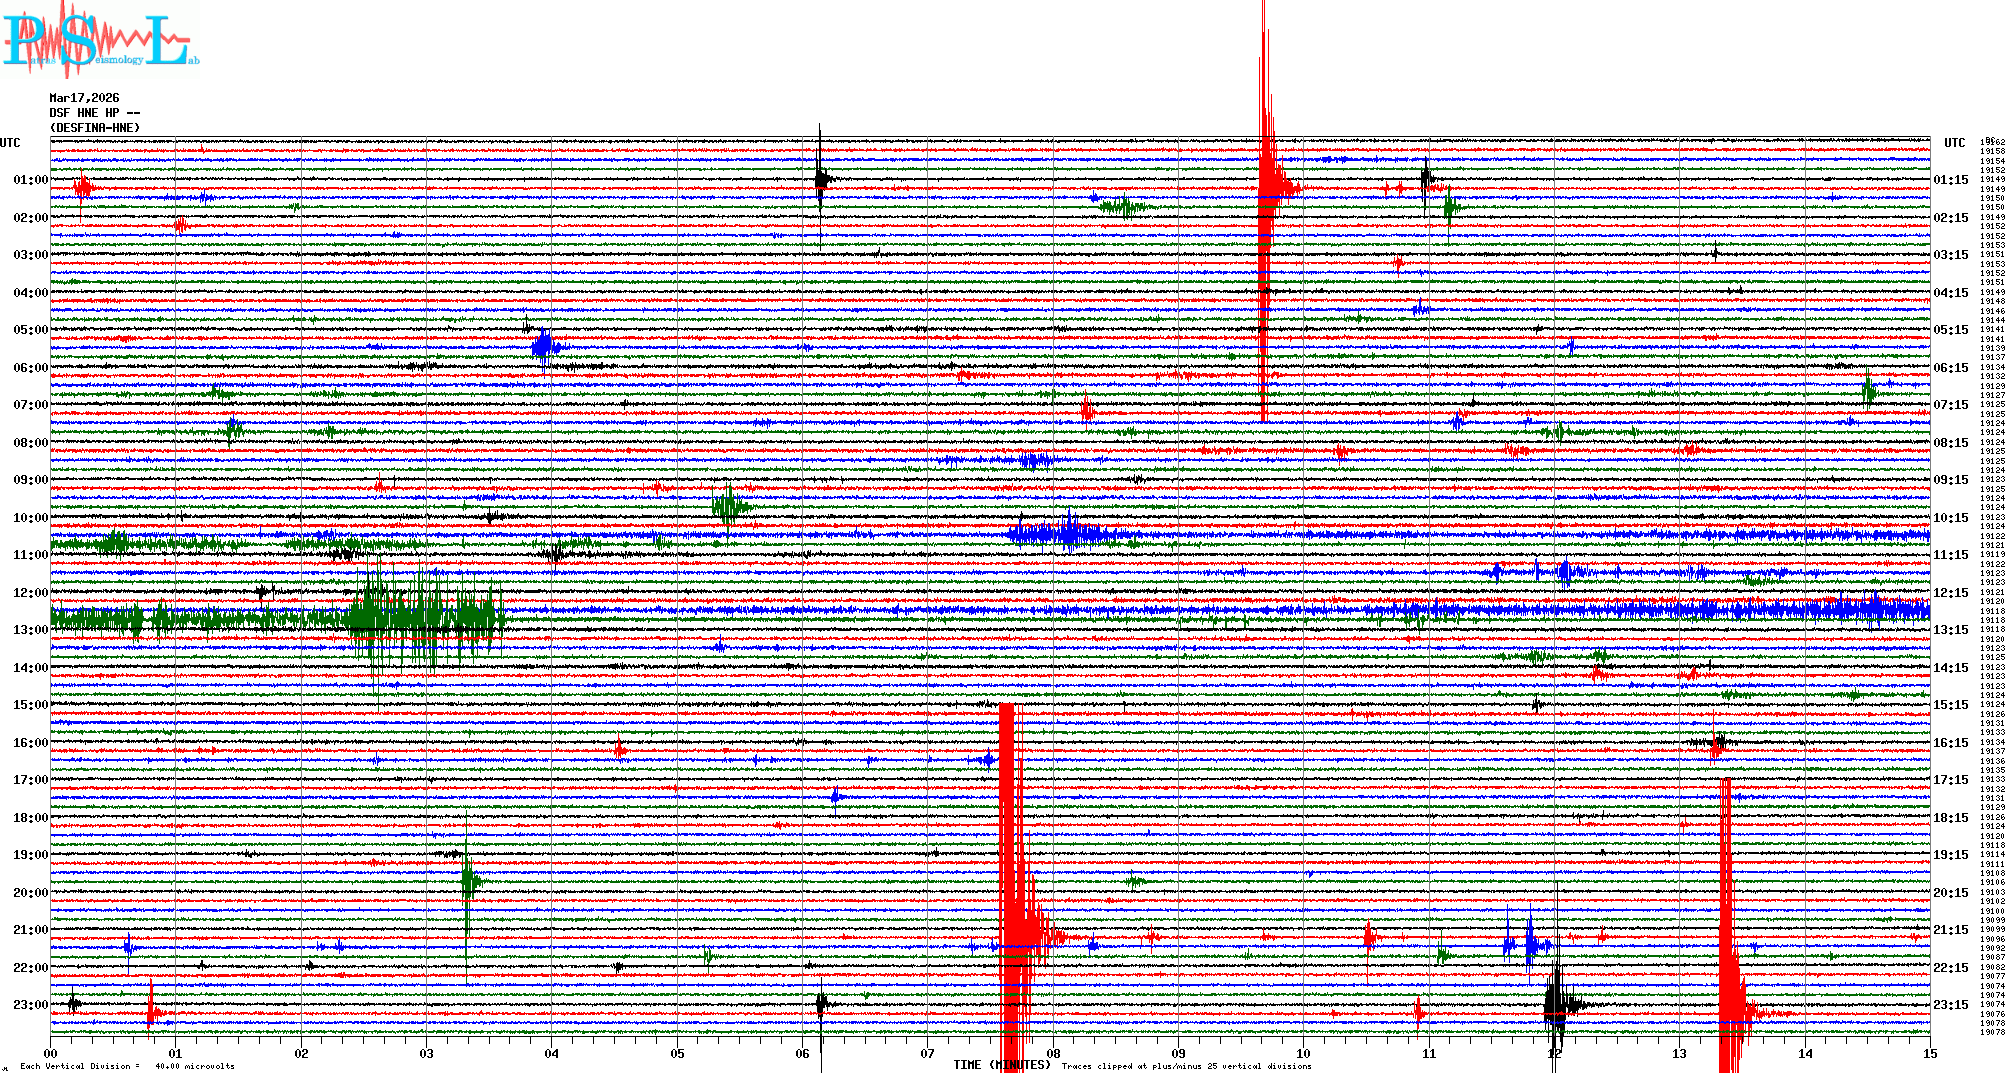Click the Traces clipped footer note
Image resolution: width=2010 pixels, height=1080 pixels.
(x=1186, y=1066)
